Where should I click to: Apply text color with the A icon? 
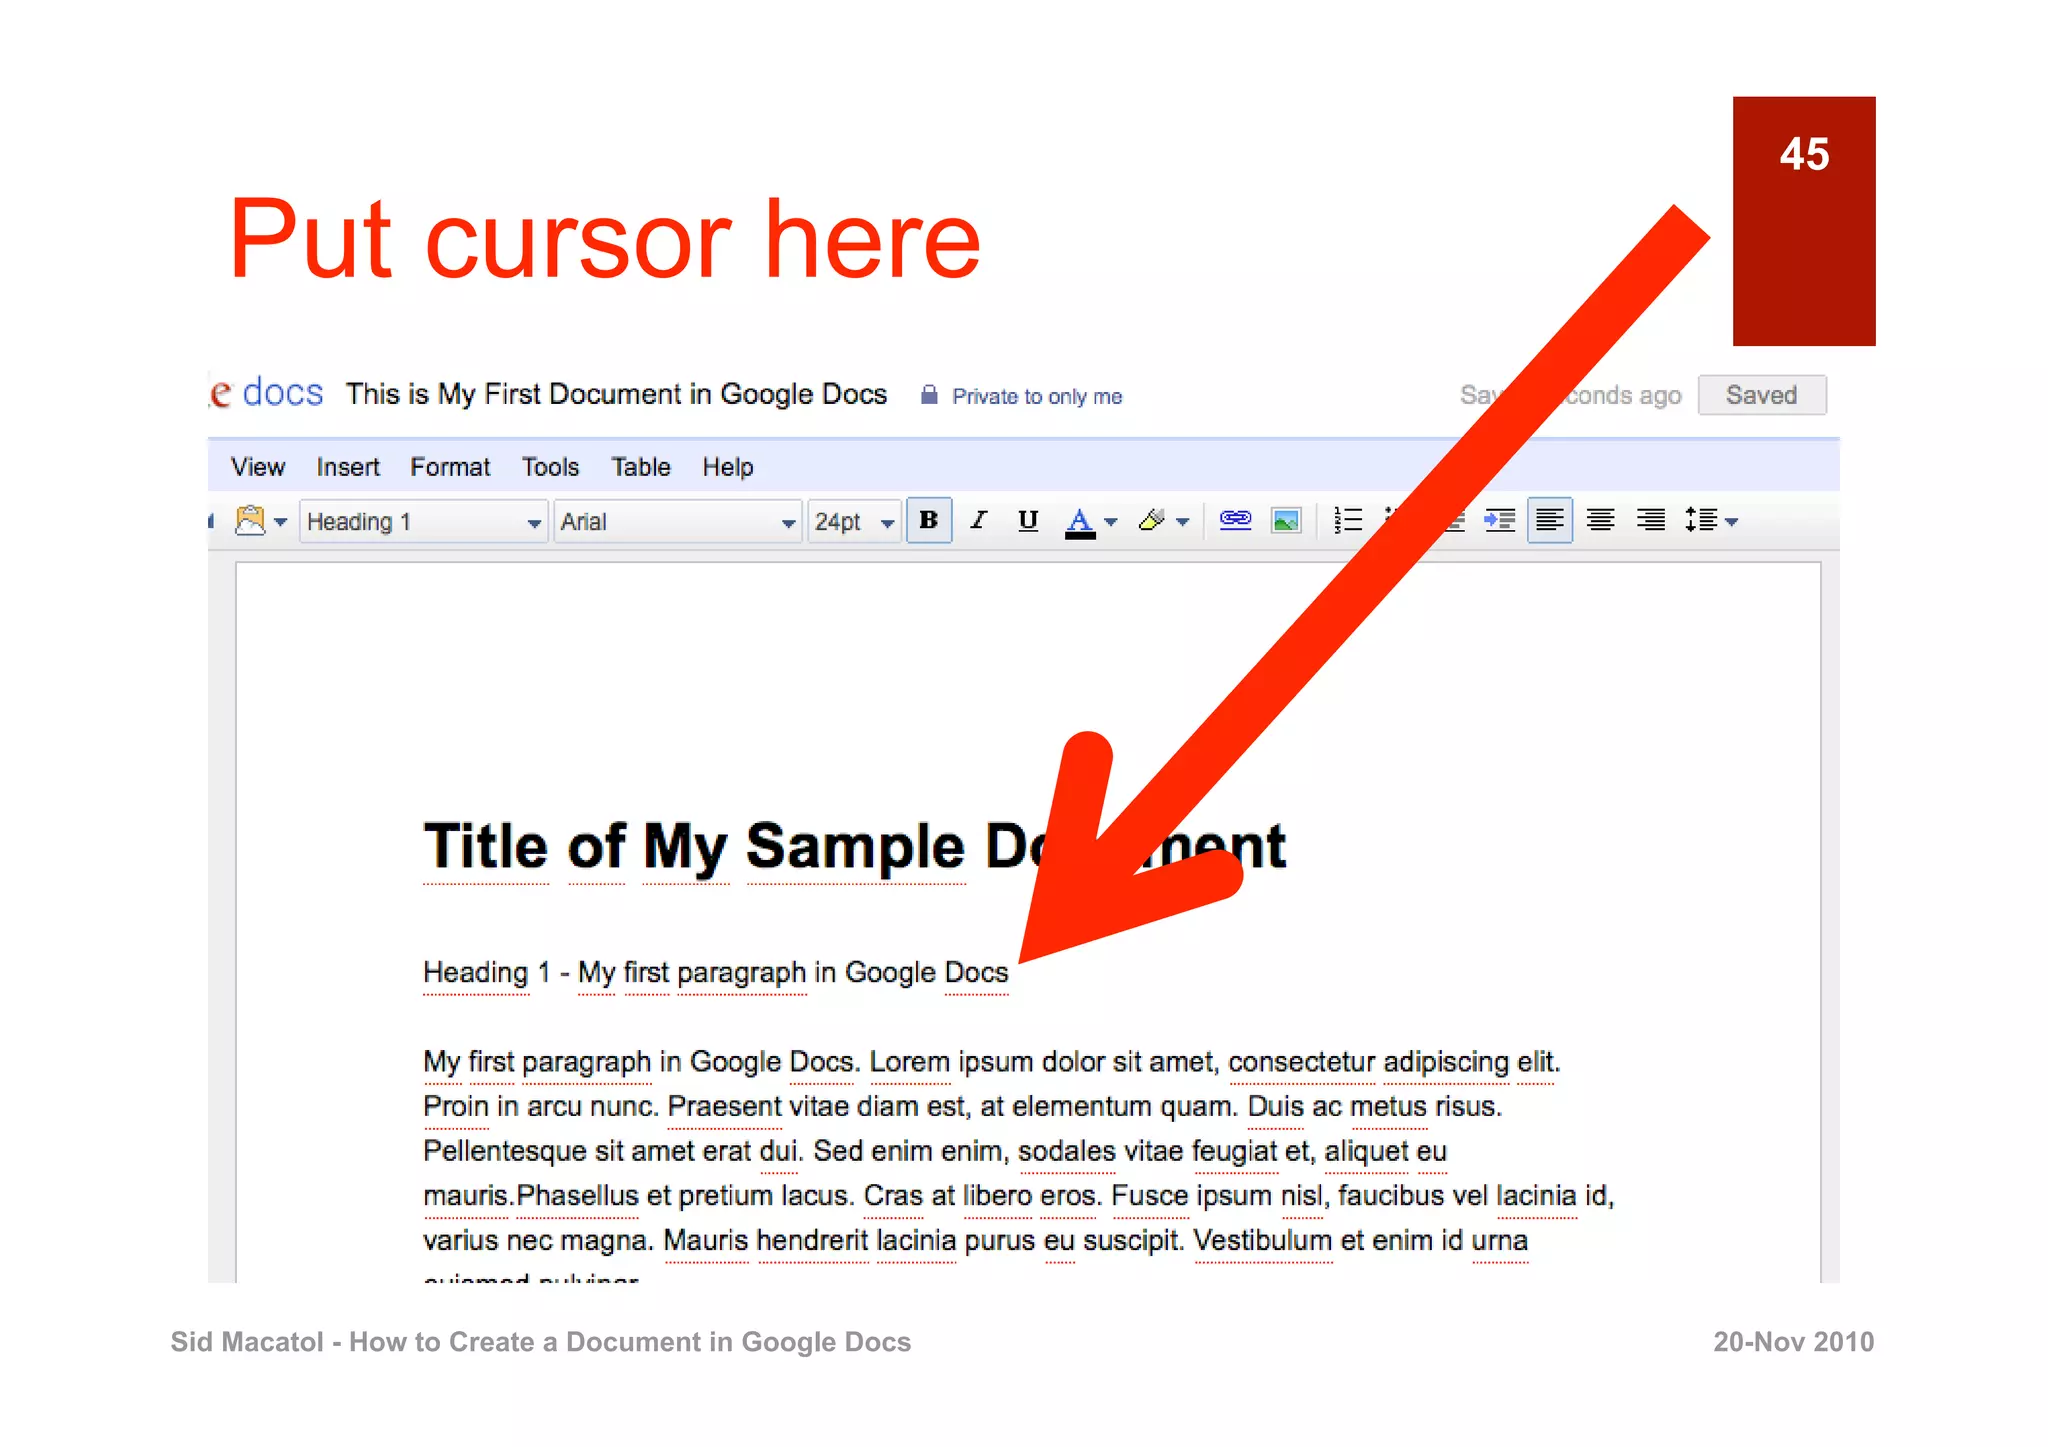coord(1079,521)
